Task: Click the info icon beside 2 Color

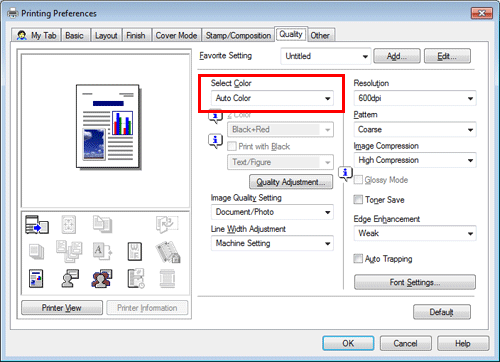Action: (215, 116)
